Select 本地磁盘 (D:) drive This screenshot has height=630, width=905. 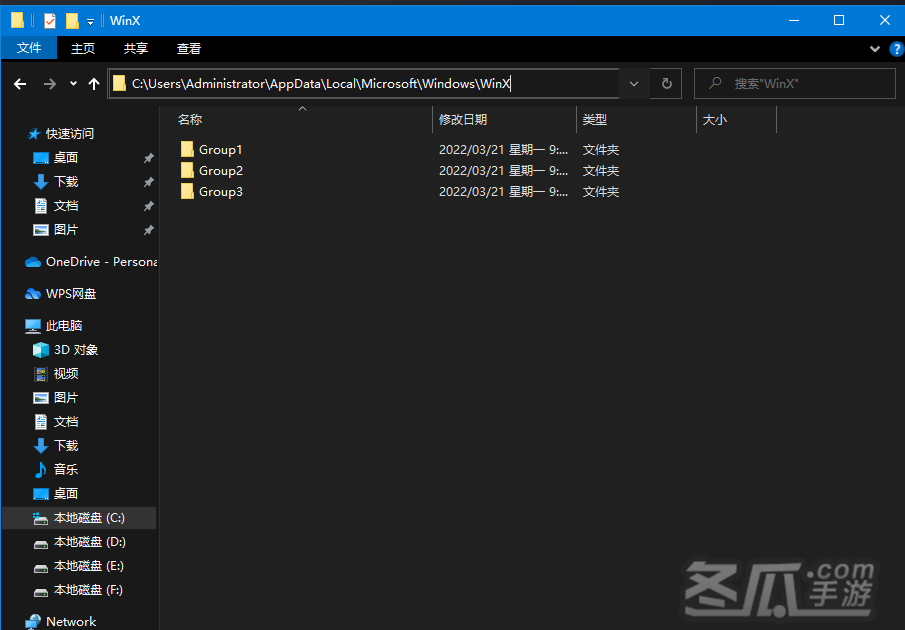pos(89,542)
